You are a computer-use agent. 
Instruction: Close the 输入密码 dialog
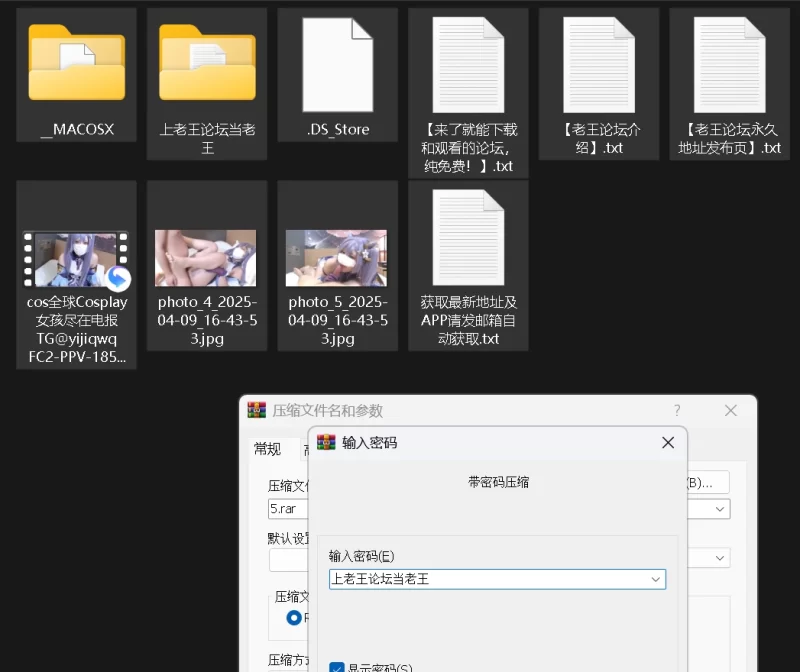(x=668, y=442)
